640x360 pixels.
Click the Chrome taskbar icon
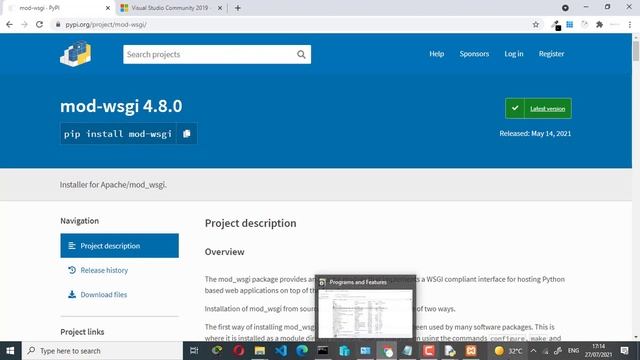[387, 351]
